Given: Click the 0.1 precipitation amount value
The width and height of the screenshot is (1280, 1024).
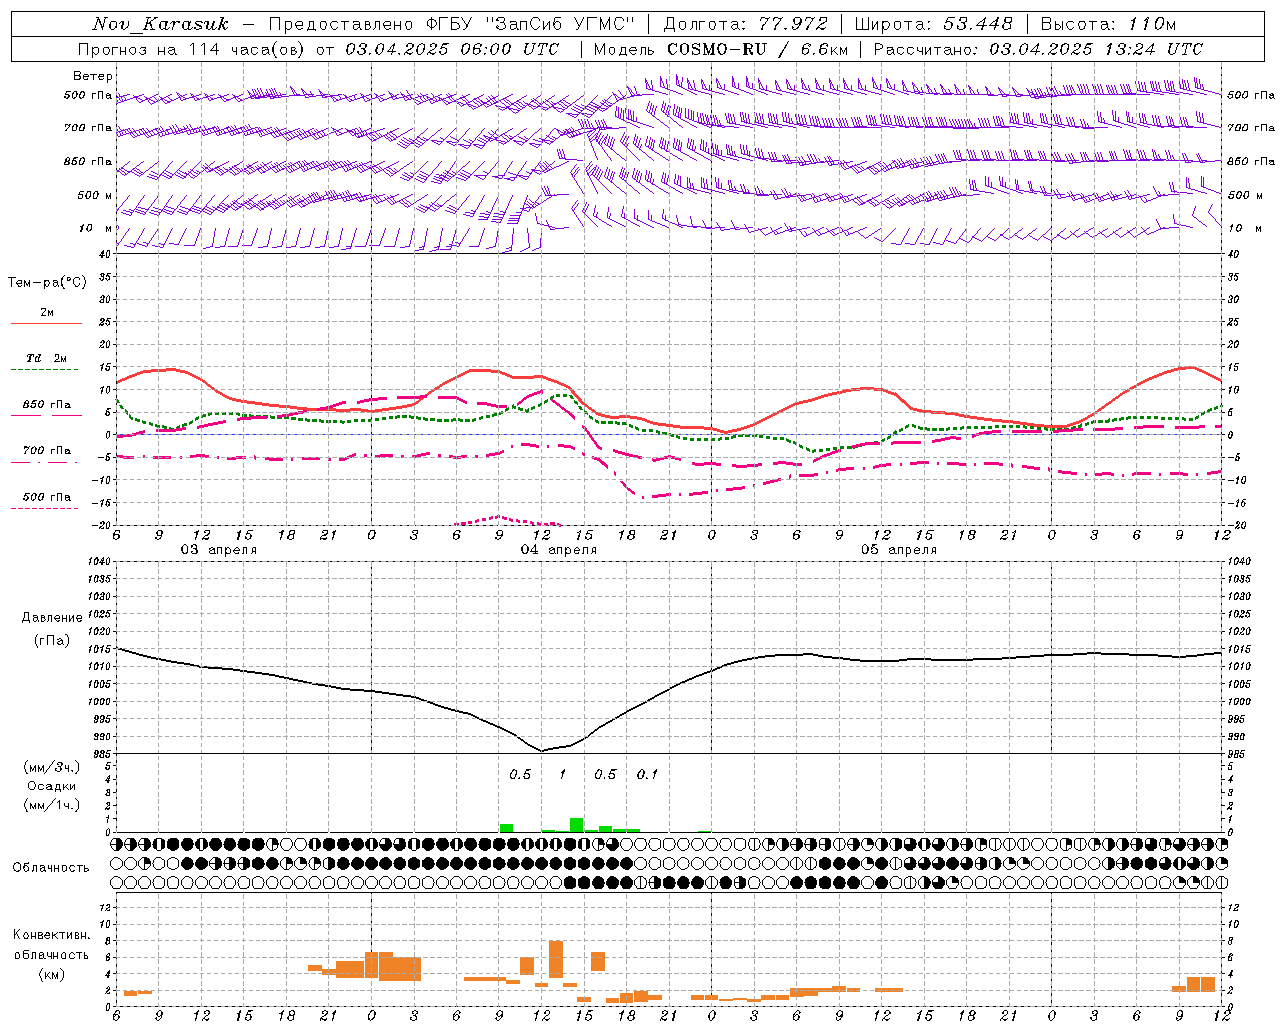Looking at the screenshot, I should (647, 774).
